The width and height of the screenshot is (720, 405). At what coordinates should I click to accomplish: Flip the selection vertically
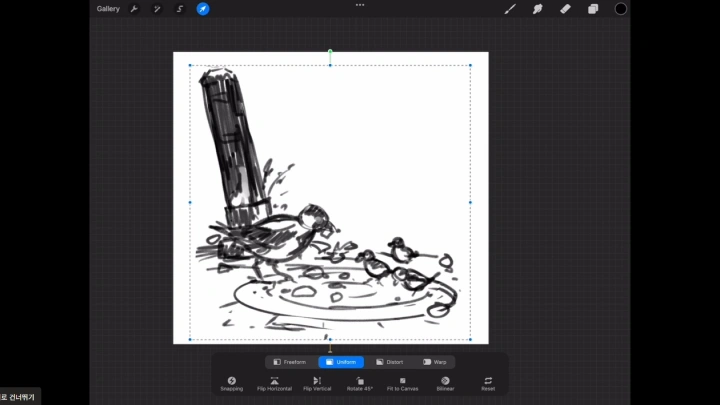(317, 384)
